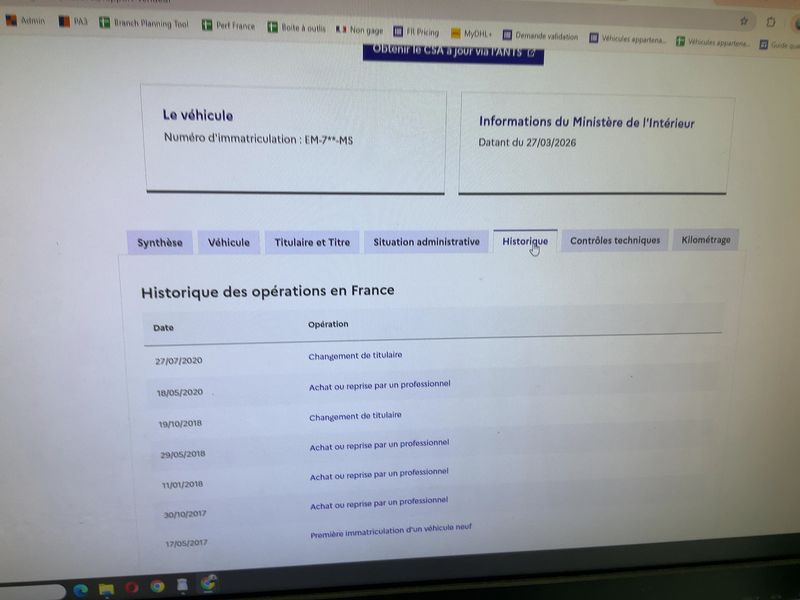Select the Historique tab

point(525,241)
